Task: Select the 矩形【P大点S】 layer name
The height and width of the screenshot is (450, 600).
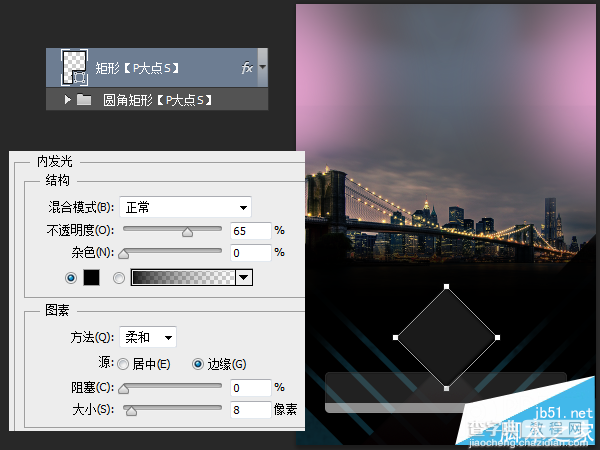Action: click(137, 68)
